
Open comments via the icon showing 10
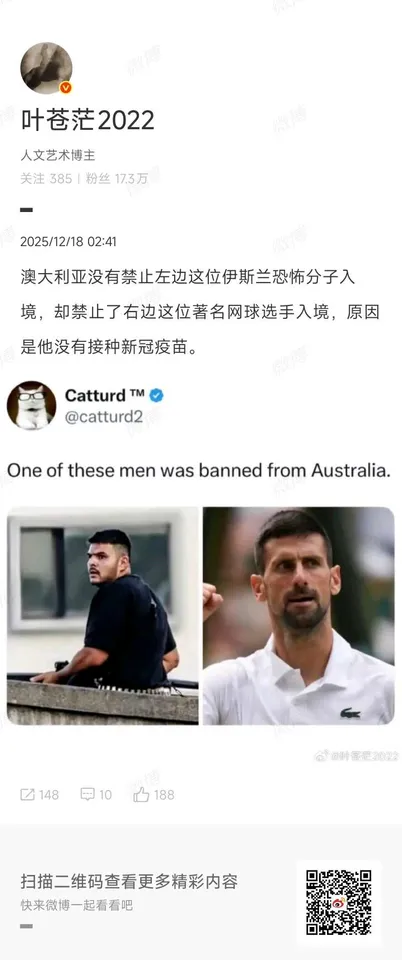point(87,794)
